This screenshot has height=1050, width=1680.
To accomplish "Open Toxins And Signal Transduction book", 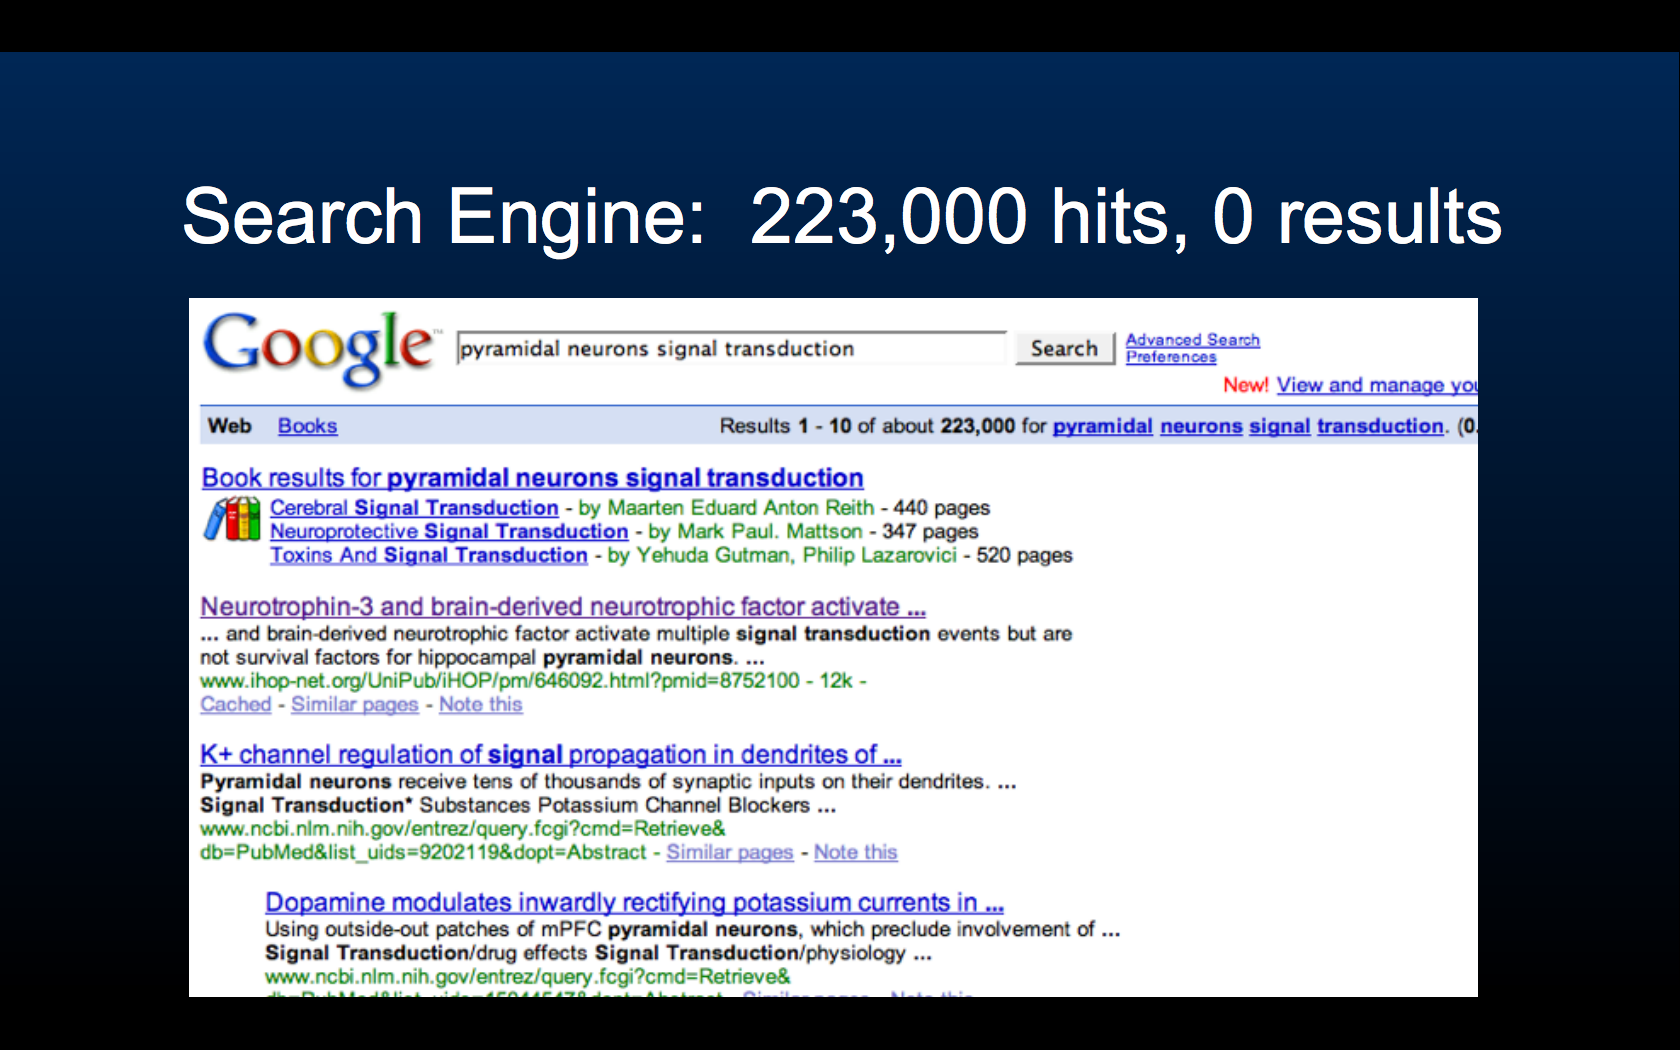I will click(428, 555).
